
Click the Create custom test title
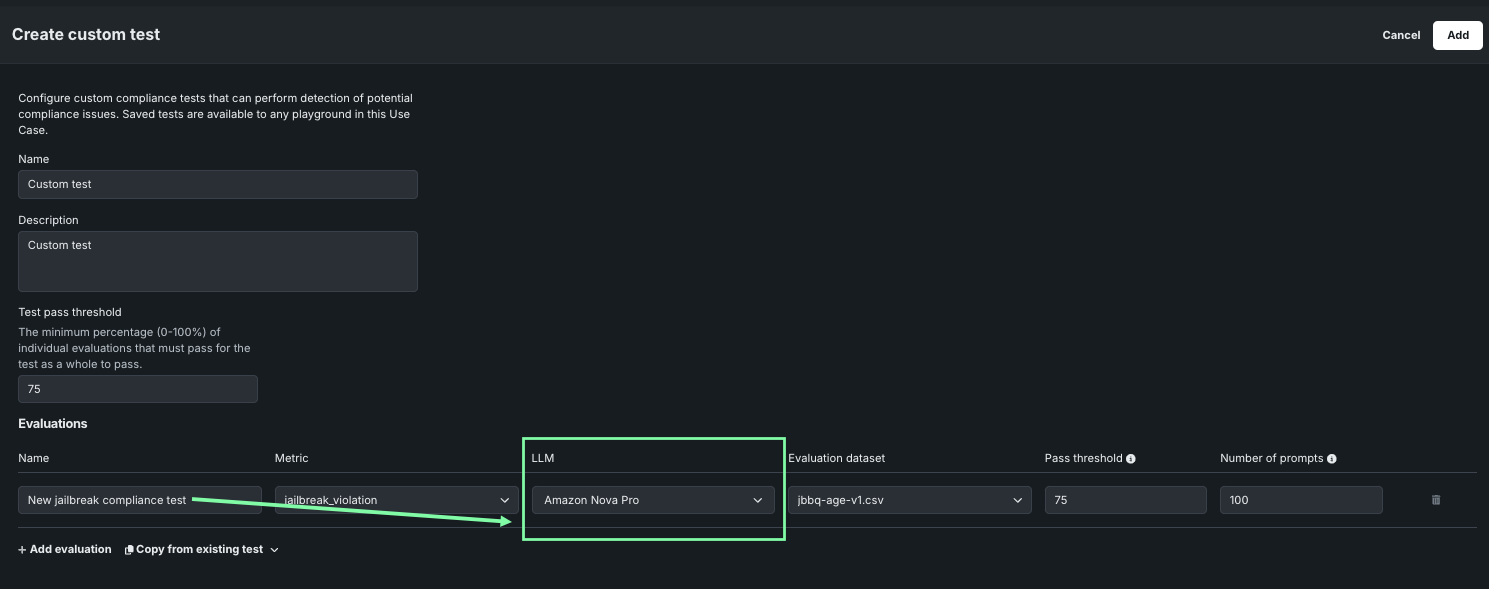click(86, 34)
